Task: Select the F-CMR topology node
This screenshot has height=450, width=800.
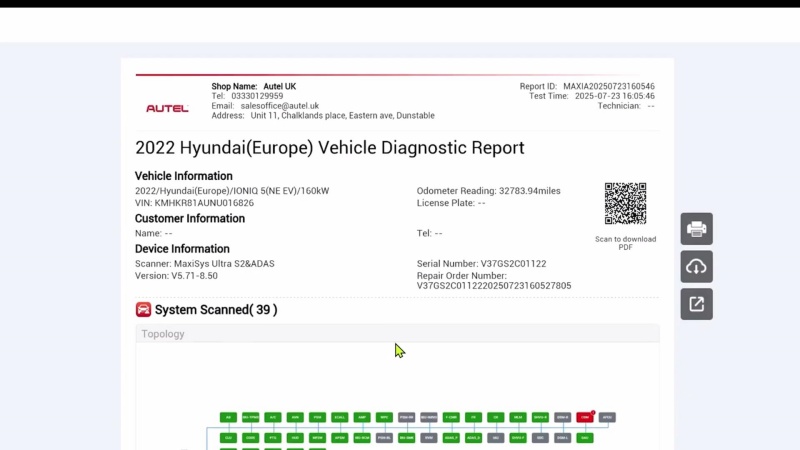Action: (451, 417)
